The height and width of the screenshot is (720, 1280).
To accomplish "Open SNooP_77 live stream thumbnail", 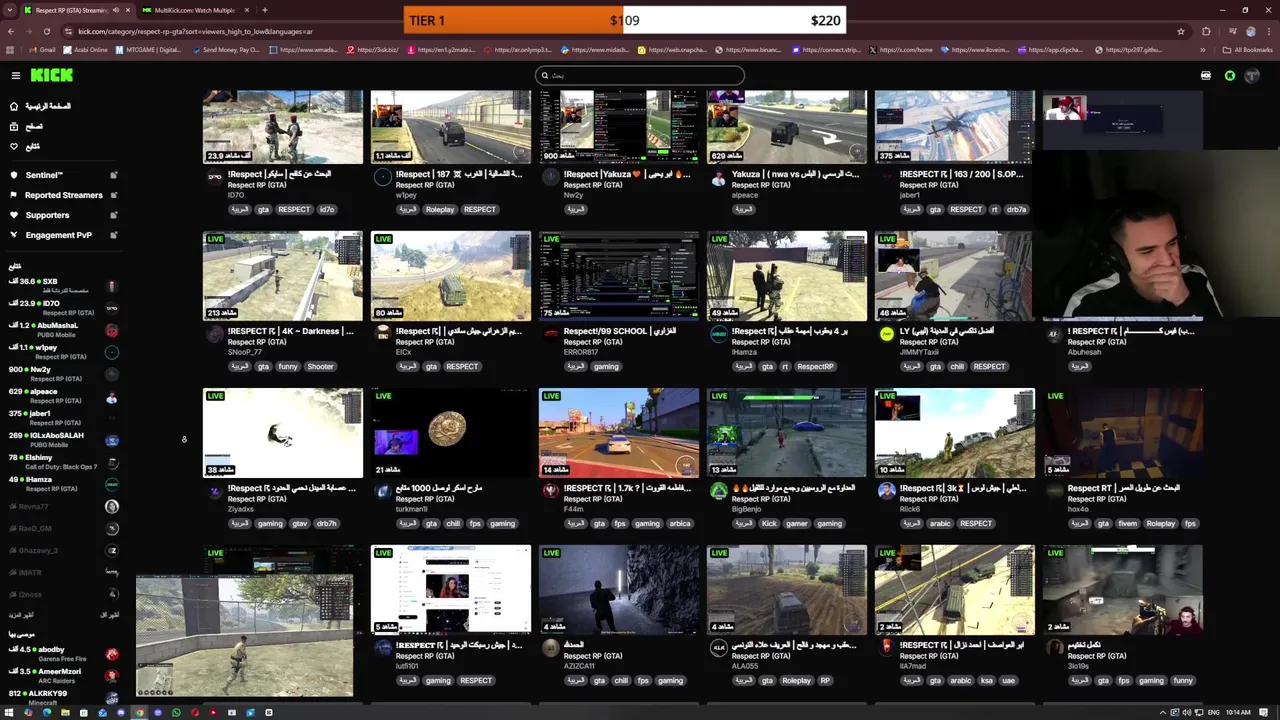I will 283,276.
